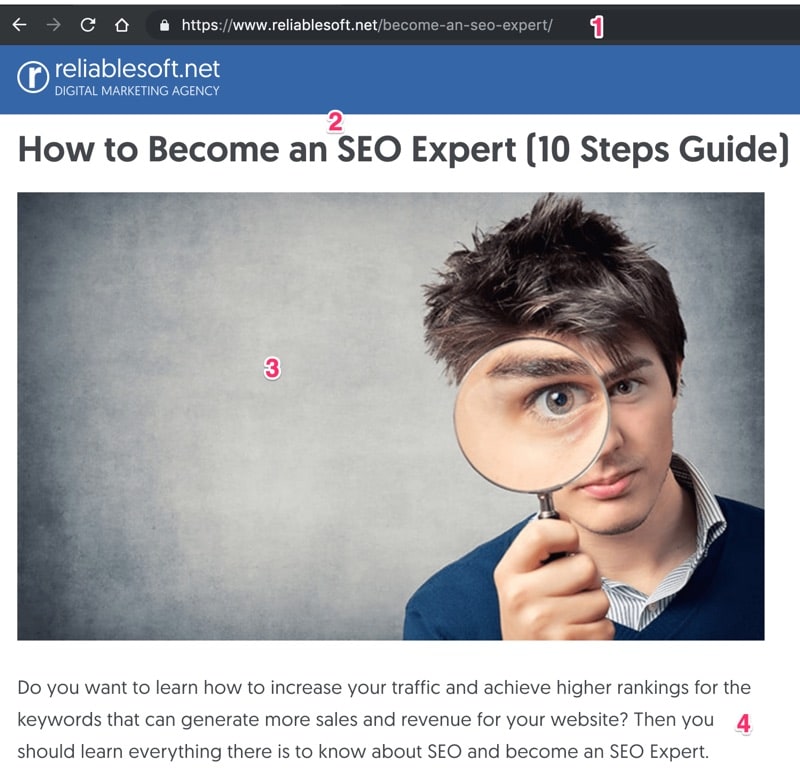Focus the address bar on www.reliablesoft.net domain

[305, 25]
